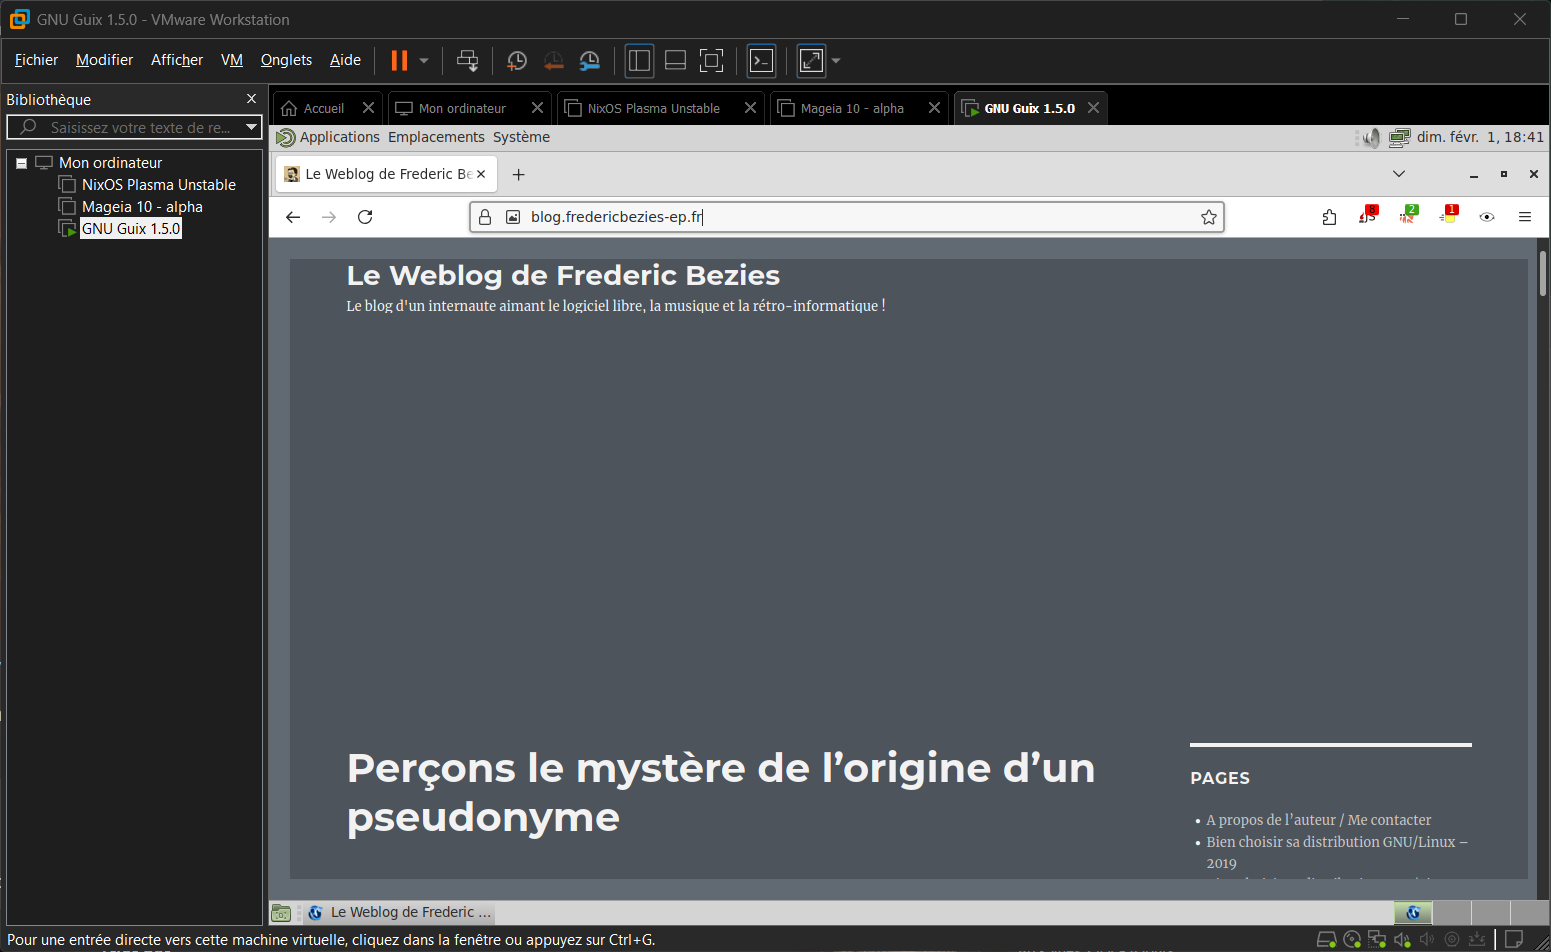The width and height of the screenshot is (1551, 952).
Task: Open the VMware console view icon
Action: click(x=762, y=61)
